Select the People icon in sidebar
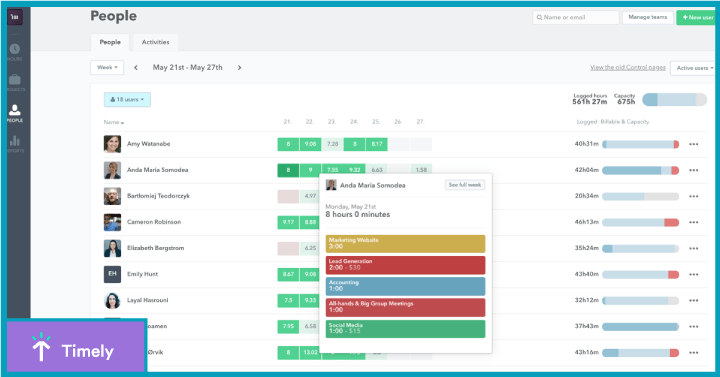720x377 pixels. (15, 110)
